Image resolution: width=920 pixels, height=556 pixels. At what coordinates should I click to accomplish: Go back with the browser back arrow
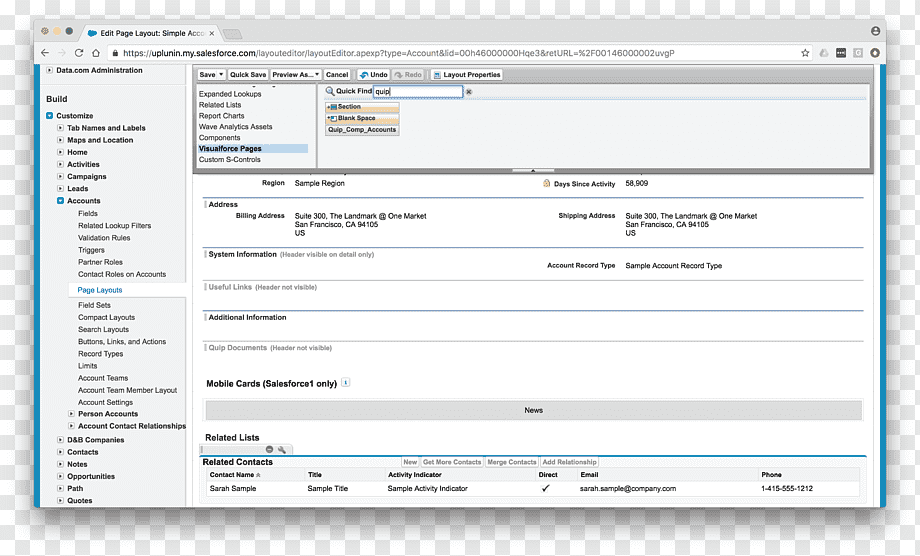click(45, 53)
